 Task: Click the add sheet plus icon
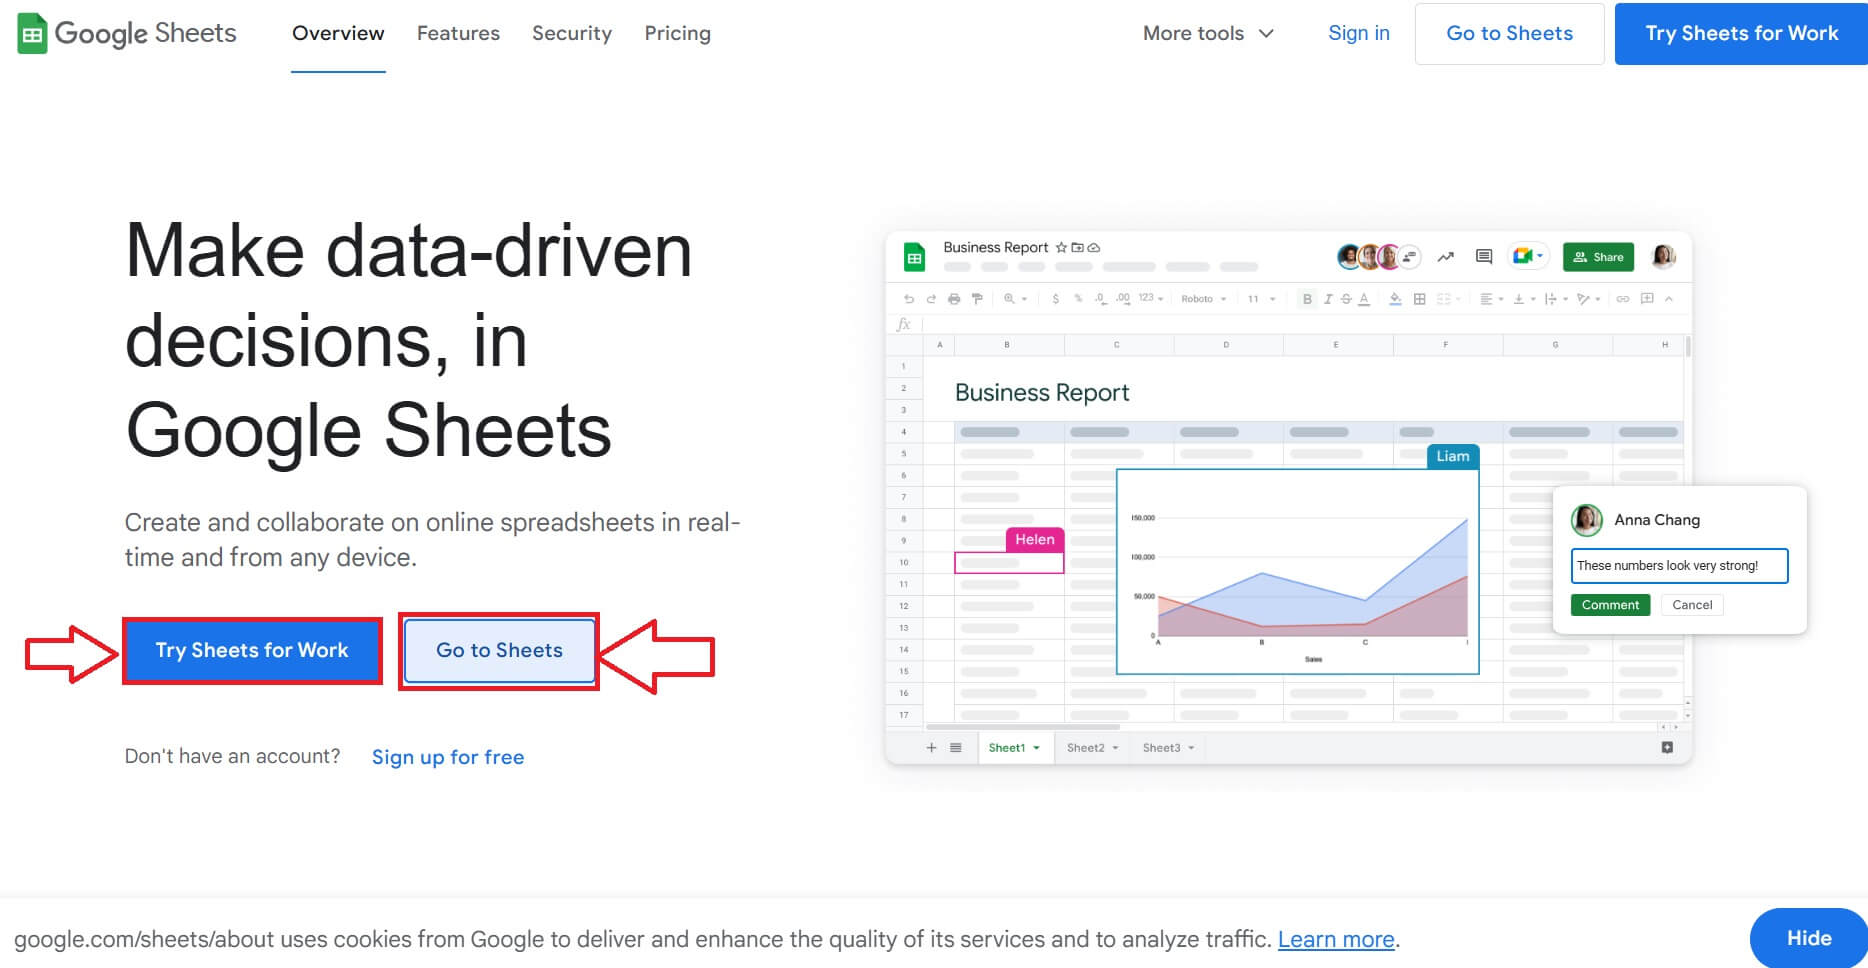point(931,748)
